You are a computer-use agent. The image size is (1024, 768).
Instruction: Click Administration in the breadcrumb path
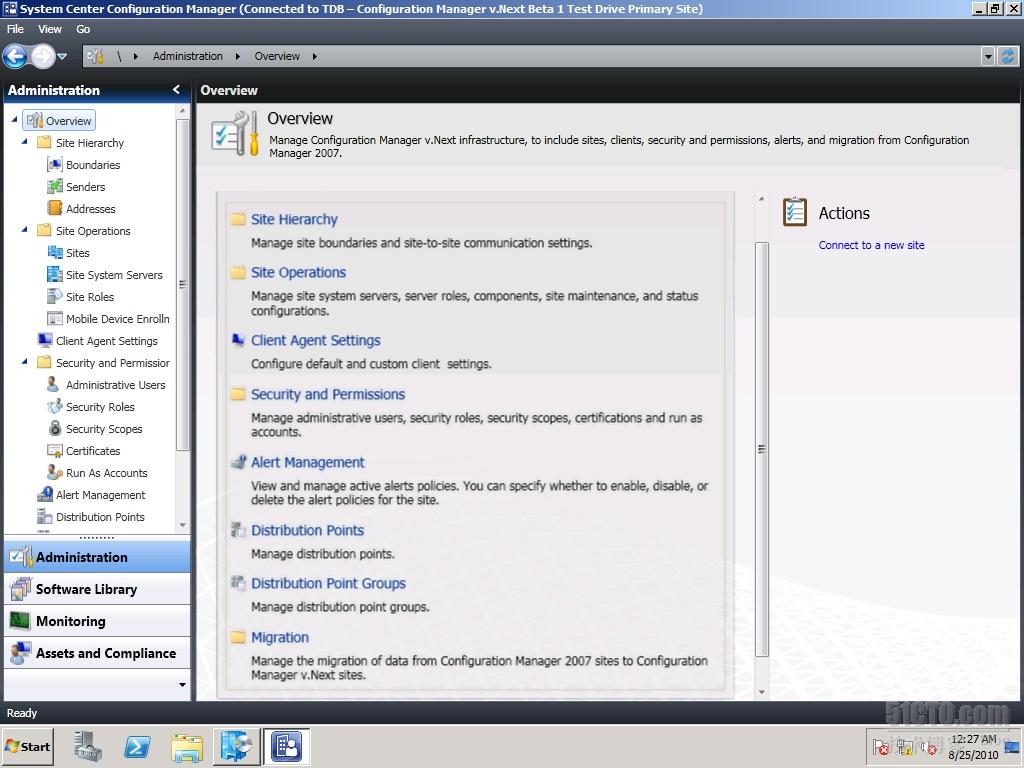[x=187, y=56]
